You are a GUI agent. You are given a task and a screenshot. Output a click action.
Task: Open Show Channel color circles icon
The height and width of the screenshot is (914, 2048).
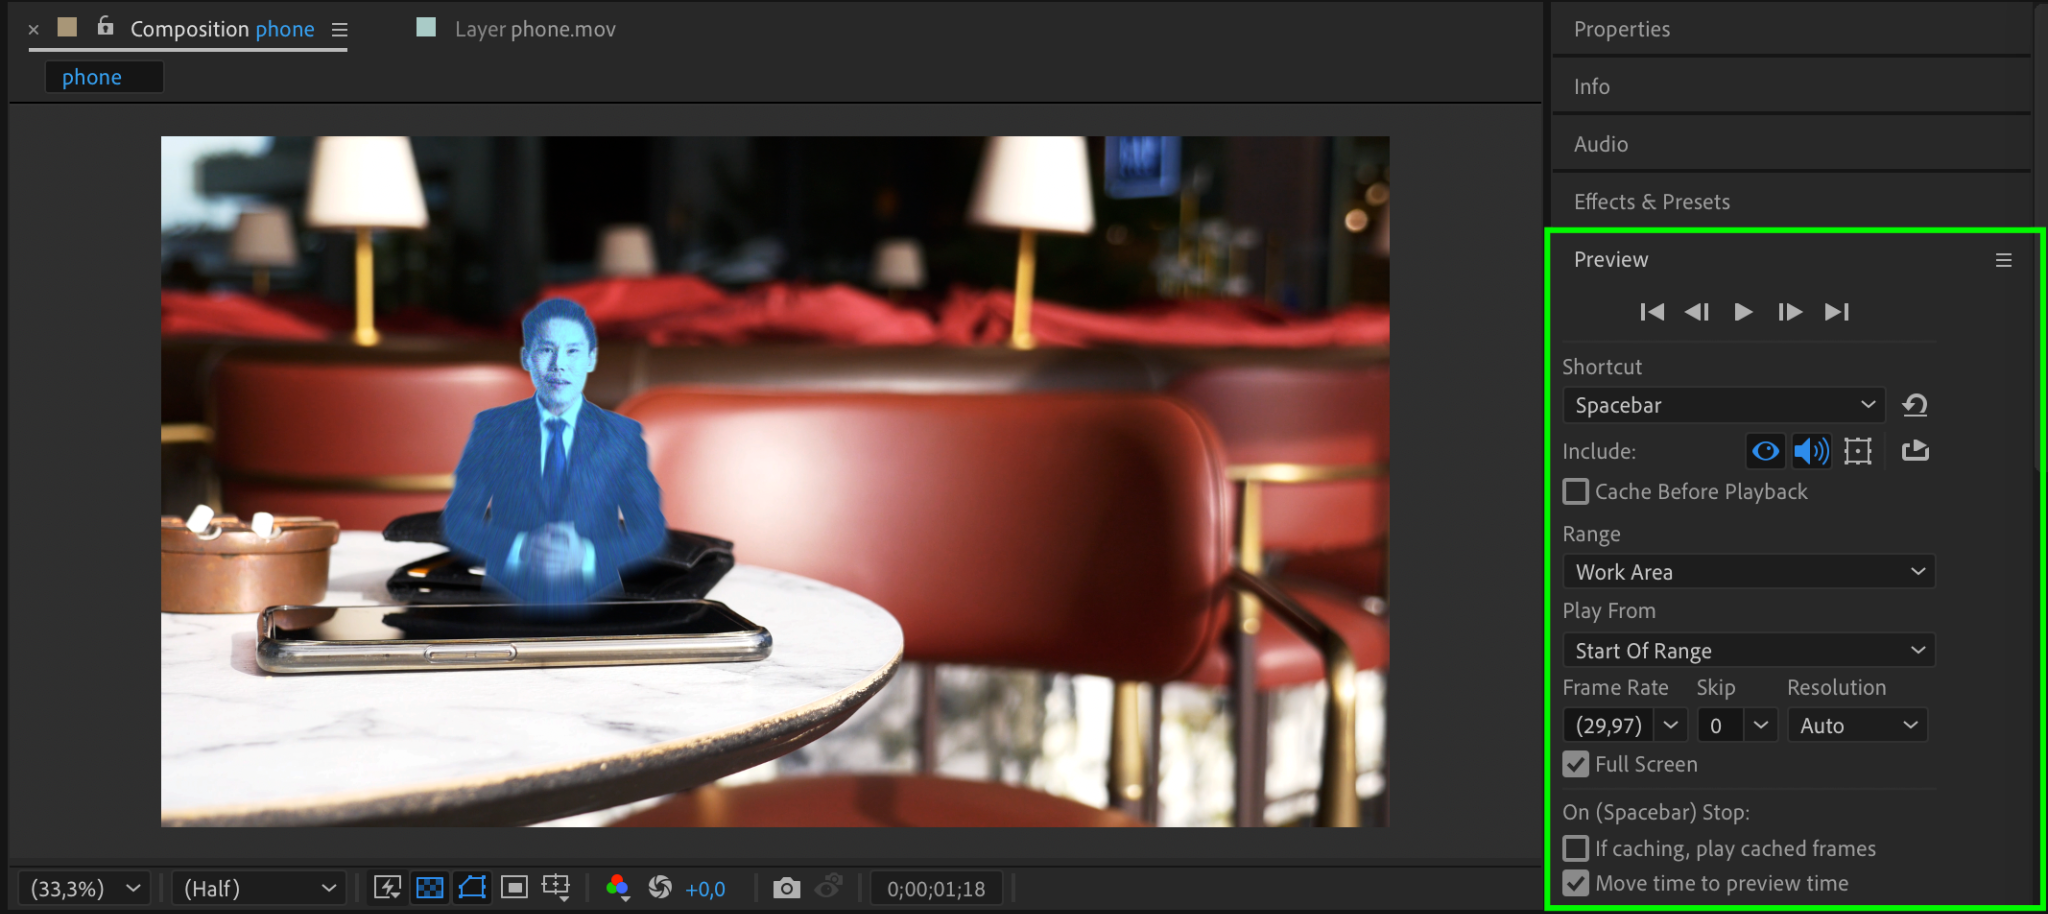[618, 888]
